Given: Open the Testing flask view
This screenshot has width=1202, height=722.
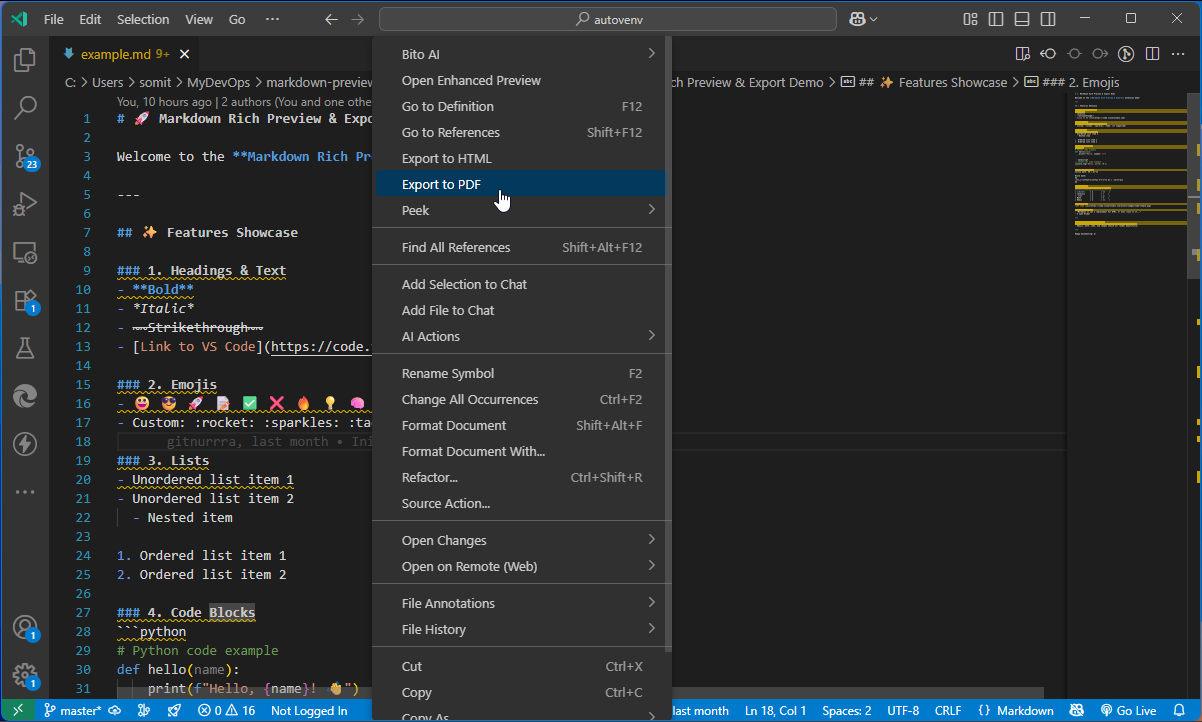Looking at the screenshot, I should (x=25, y=348).
